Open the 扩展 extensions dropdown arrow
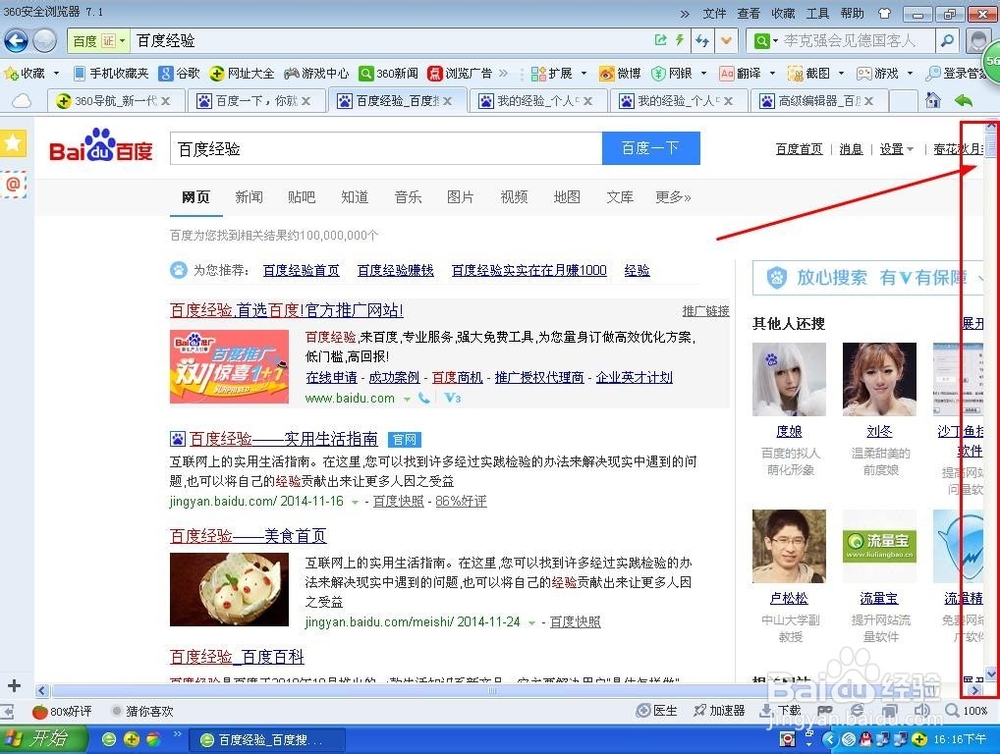The width and height of the screenshot is (1000, 754). coord(583,73)
